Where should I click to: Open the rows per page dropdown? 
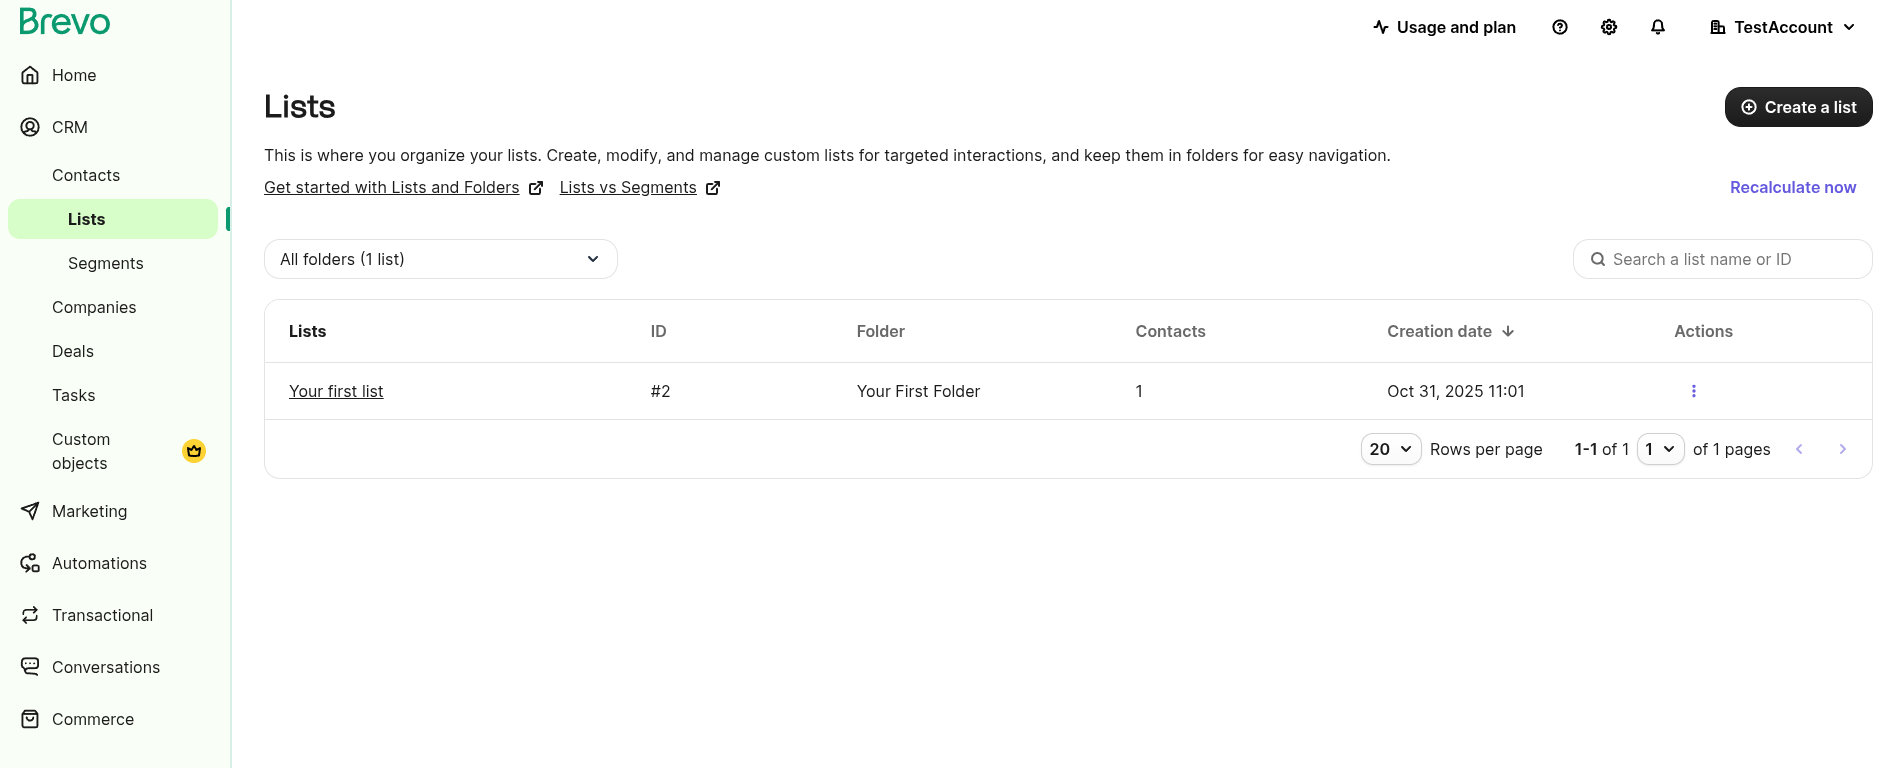pyautogui.click(x=1390, y=449)
